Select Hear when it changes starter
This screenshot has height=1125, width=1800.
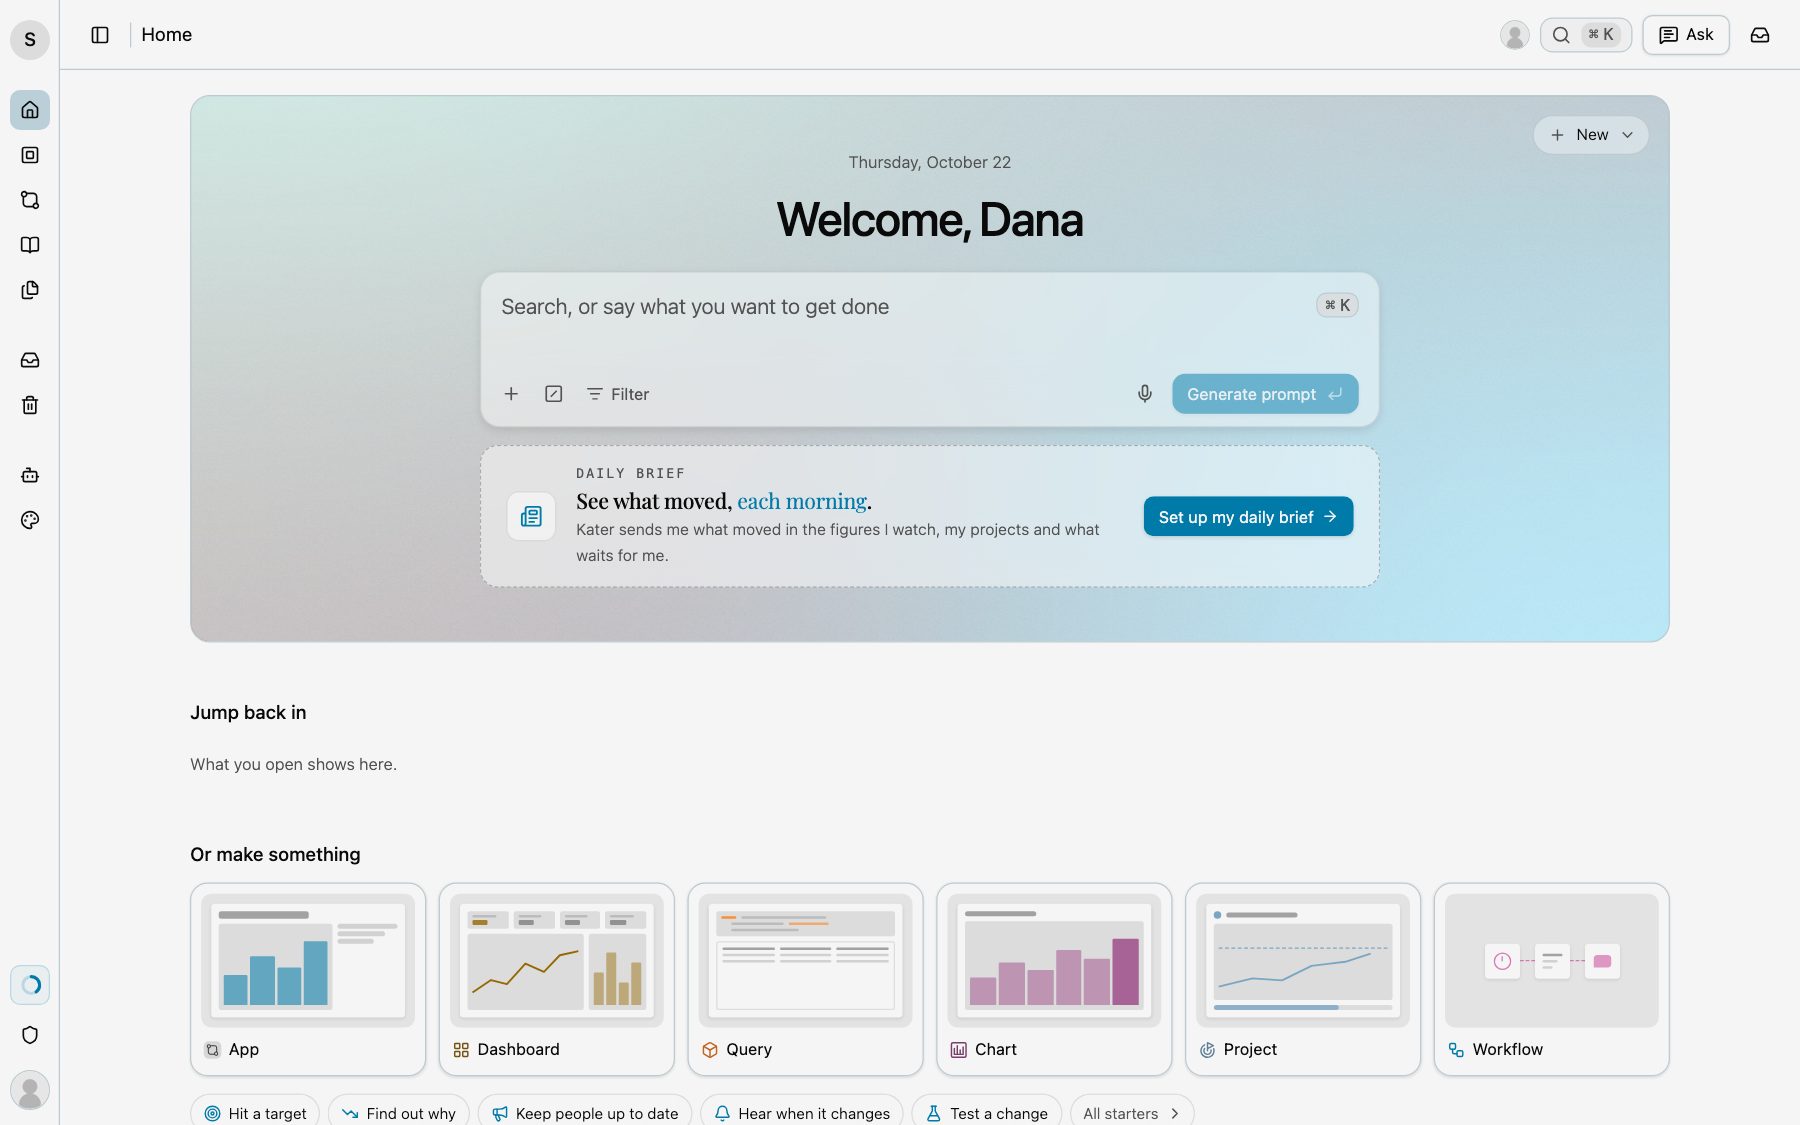click(x=802, y=1113)
